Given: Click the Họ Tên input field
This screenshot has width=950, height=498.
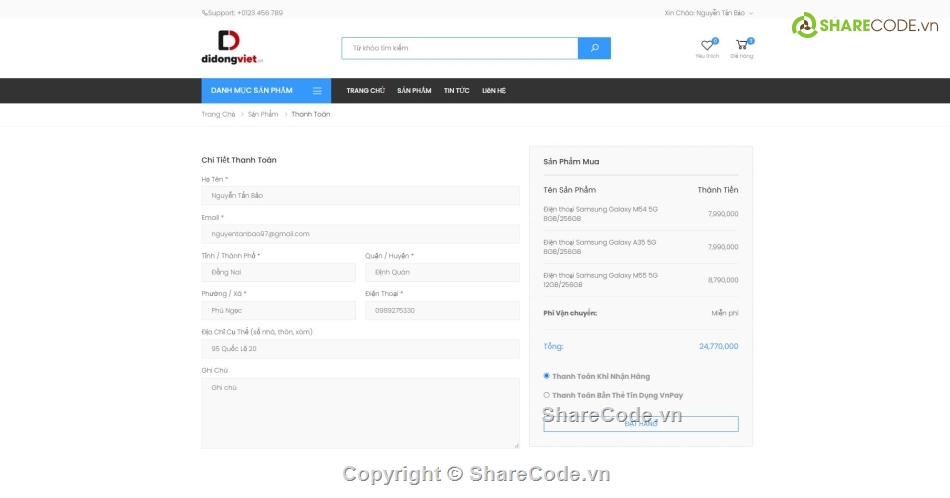Looking at the screenshot, I should tap(360, 196).
